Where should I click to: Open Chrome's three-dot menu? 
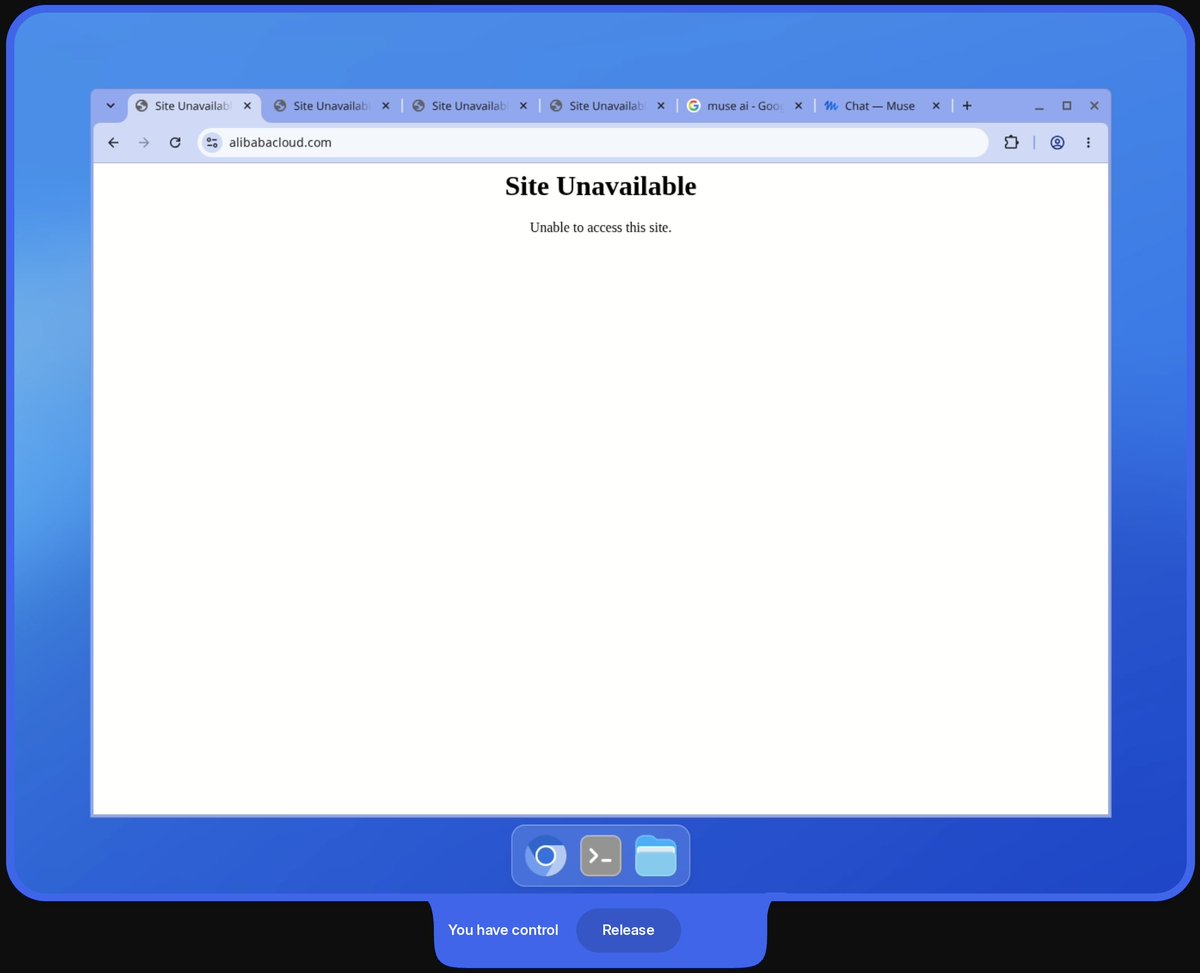pyautogui.click(x=1088, y=143)
